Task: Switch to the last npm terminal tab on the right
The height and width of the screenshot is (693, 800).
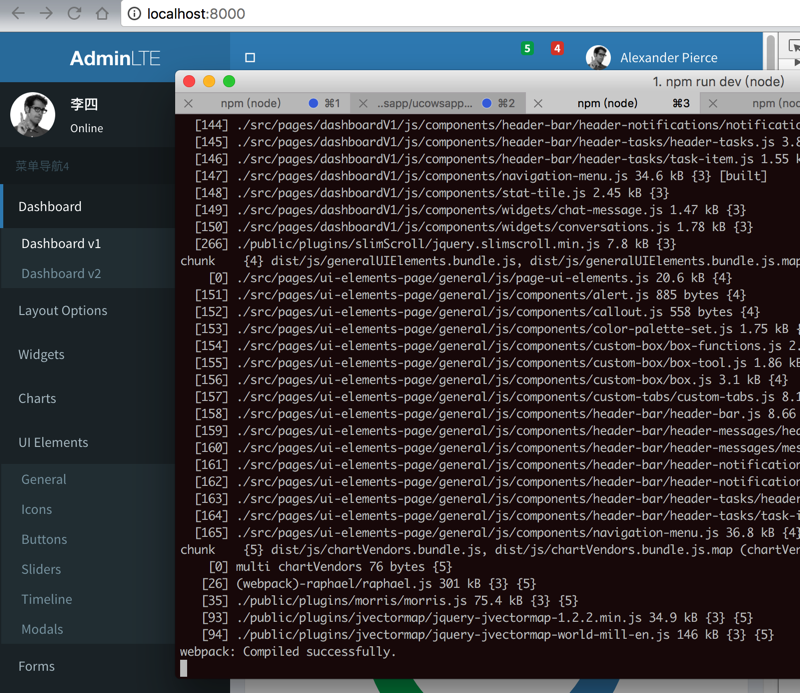Action: point(751,103)
